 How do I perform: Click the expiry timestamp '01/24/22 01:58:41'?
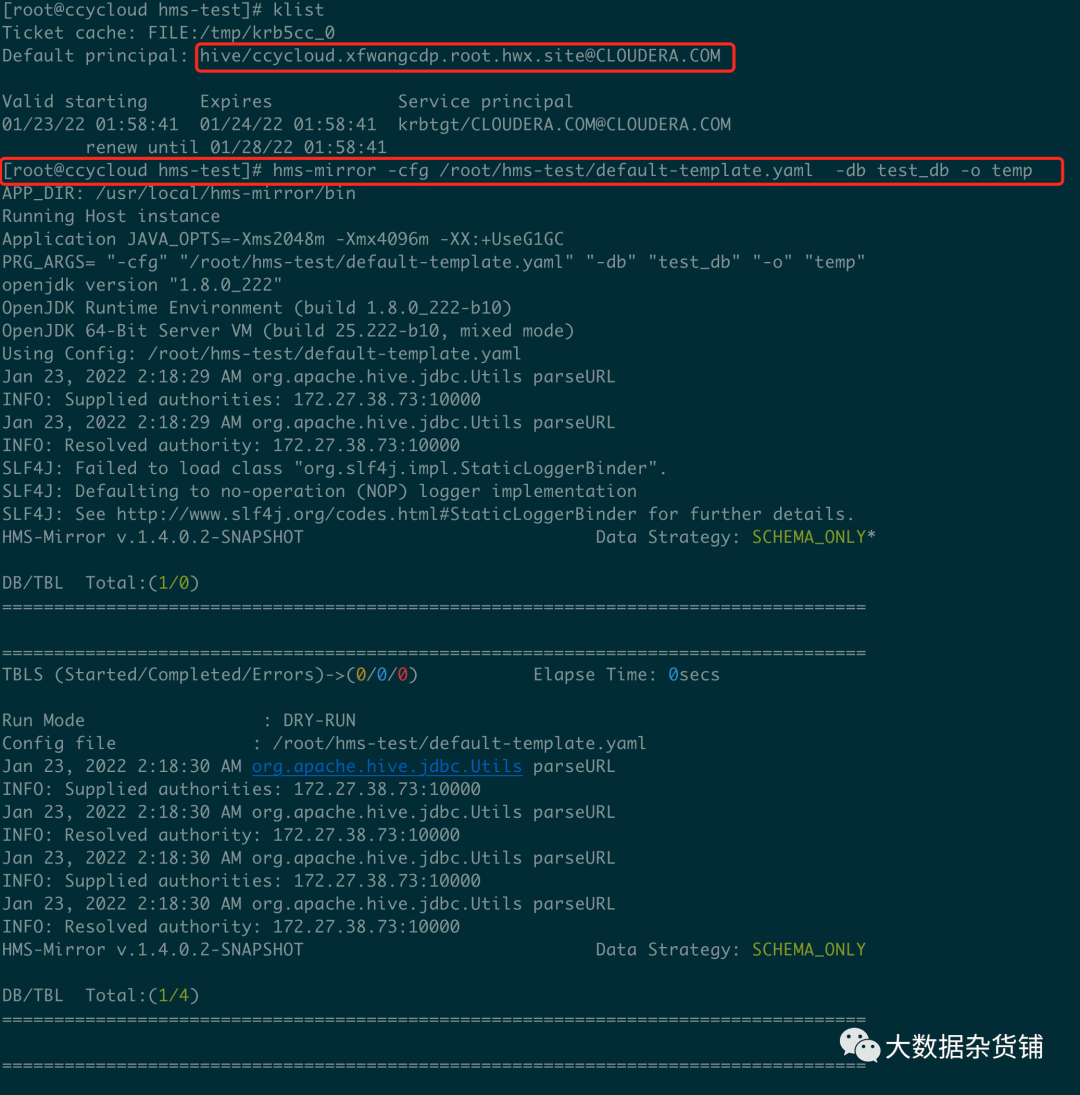pos(288,125)
